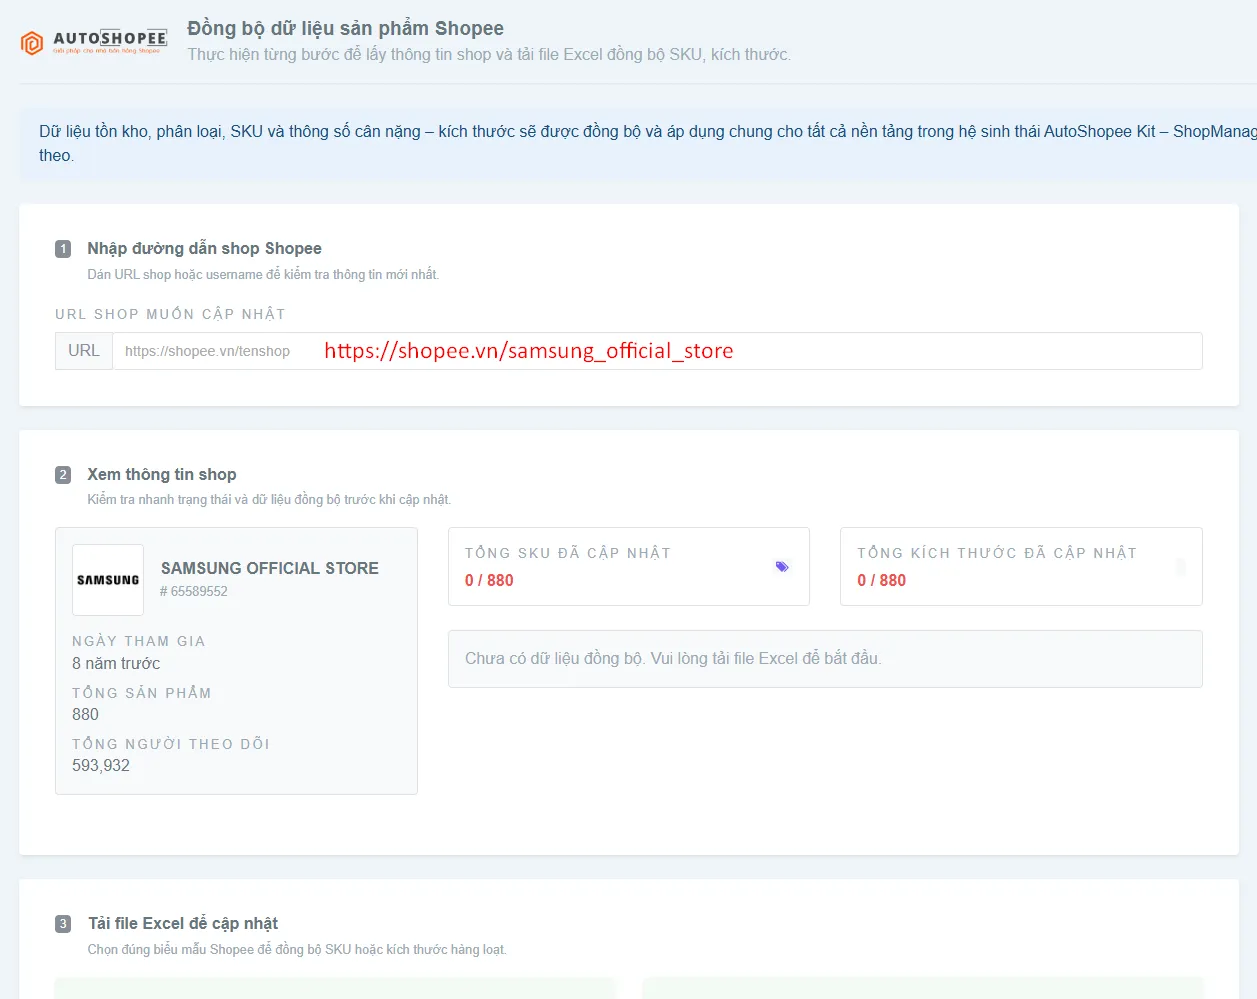The width and height of the screenshot is (1257, 999).
Task: Click the heading "Đồng bộ dữ liệu sản phẩm Shopee"
Action: (x=346, y=28)
